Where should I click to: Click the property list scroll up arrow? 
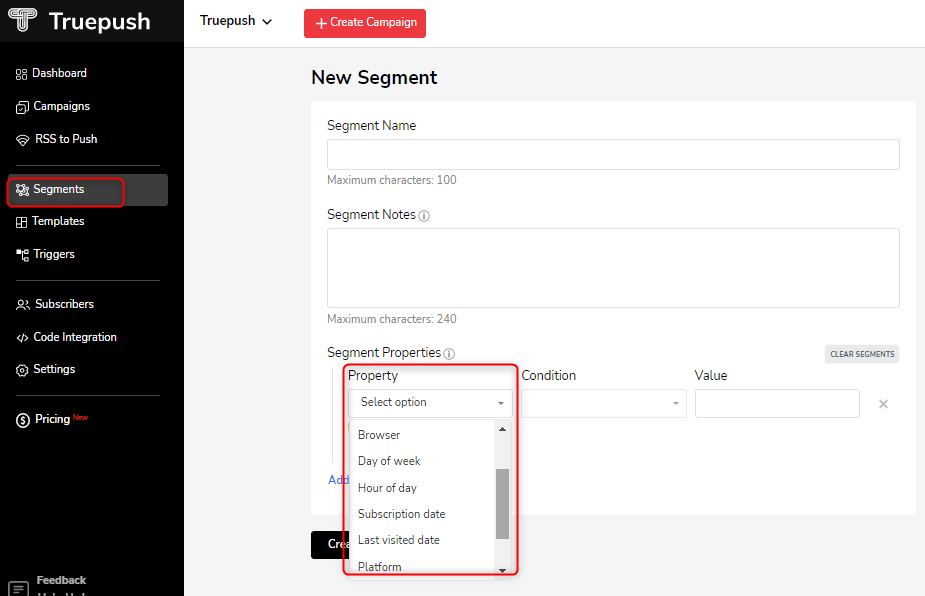[x=503, y=429]
